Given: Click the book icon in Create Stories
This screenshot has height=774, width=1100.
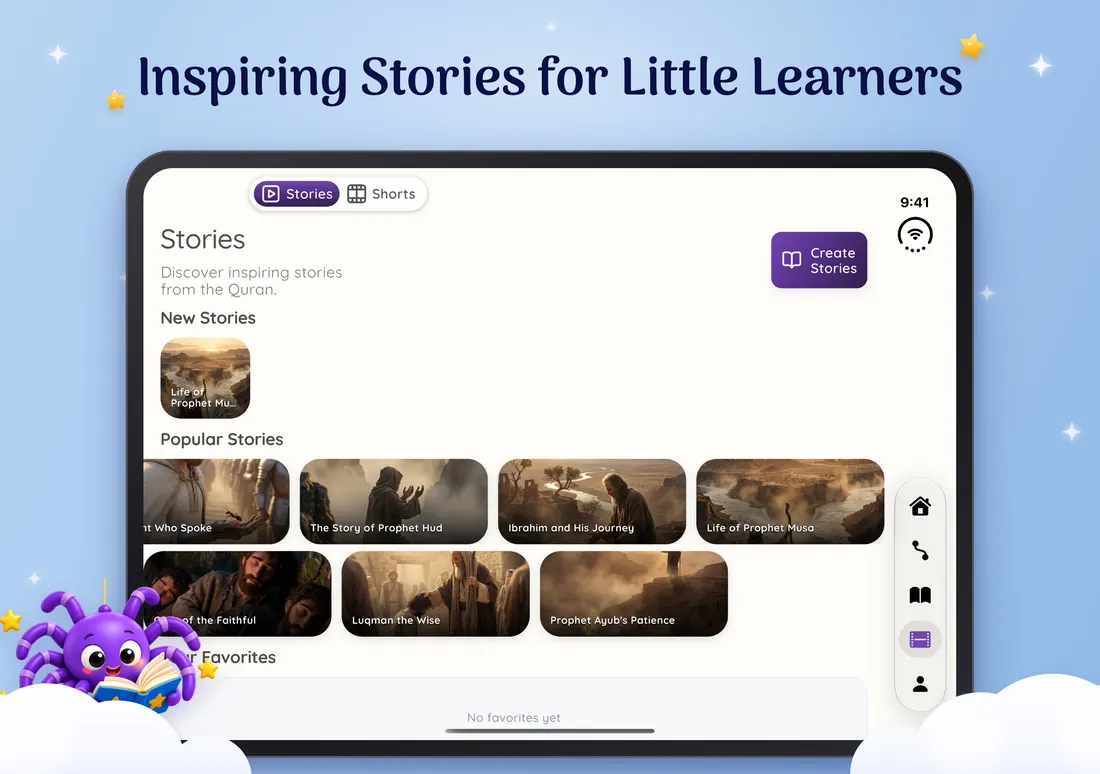Looking at the screenshot, I should pyautogui.click(x=791, y=260).
